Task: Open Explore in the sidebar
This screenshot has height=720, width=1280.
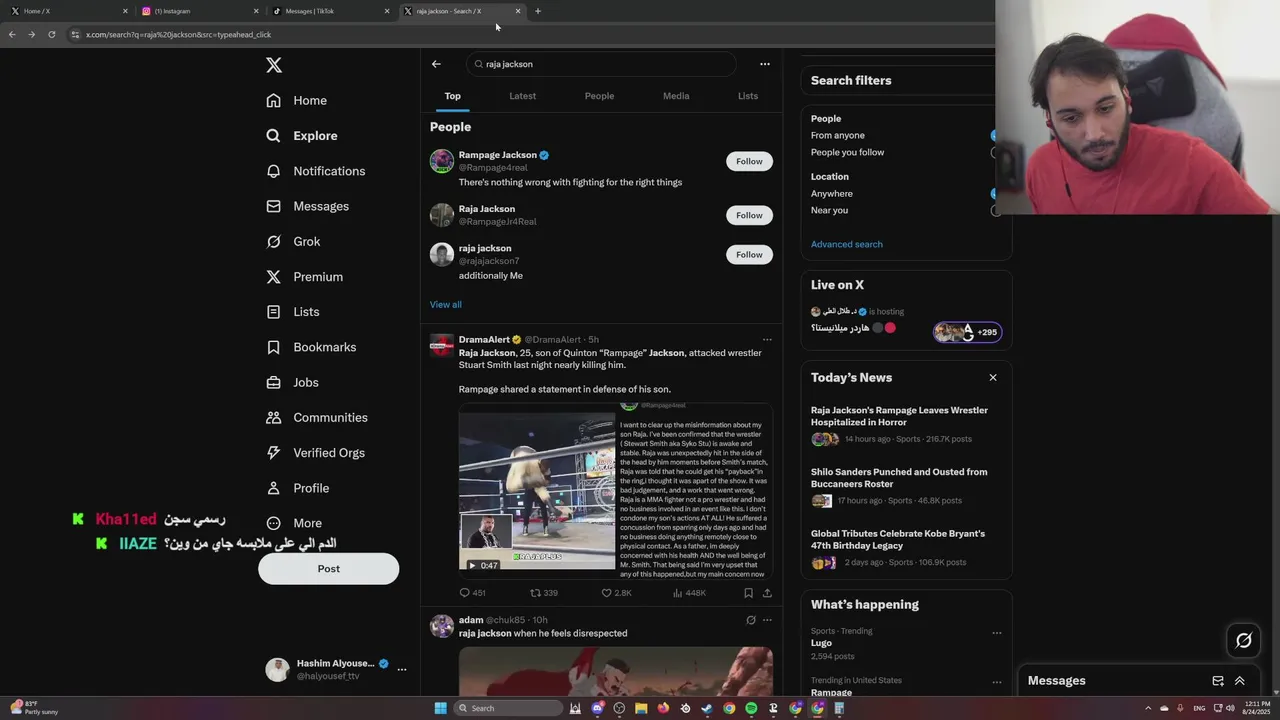Action: (302, 136)
